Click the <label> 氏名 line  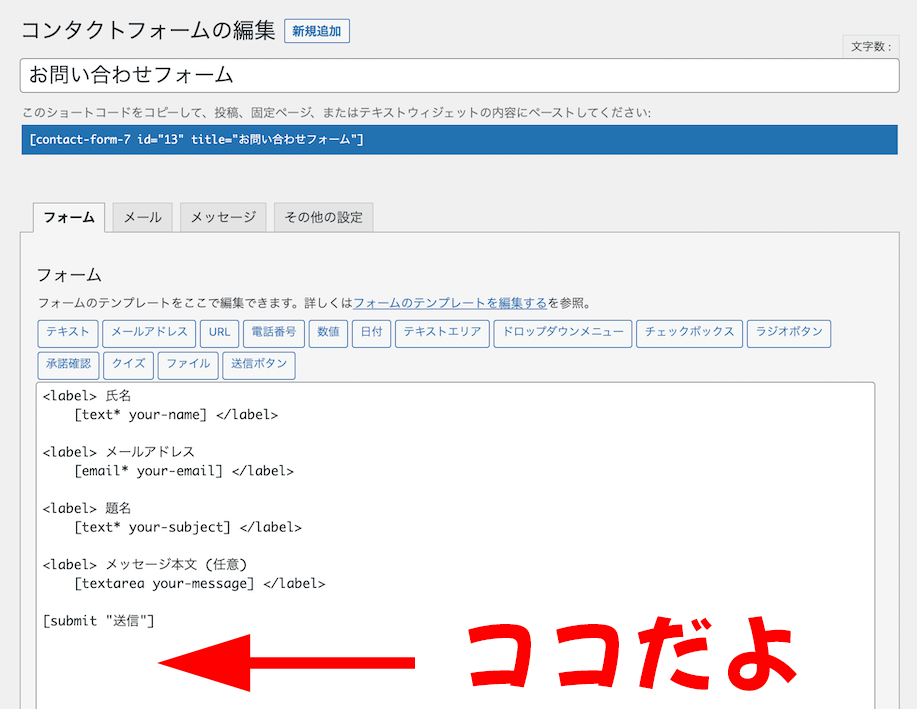(x=87, y=396)
